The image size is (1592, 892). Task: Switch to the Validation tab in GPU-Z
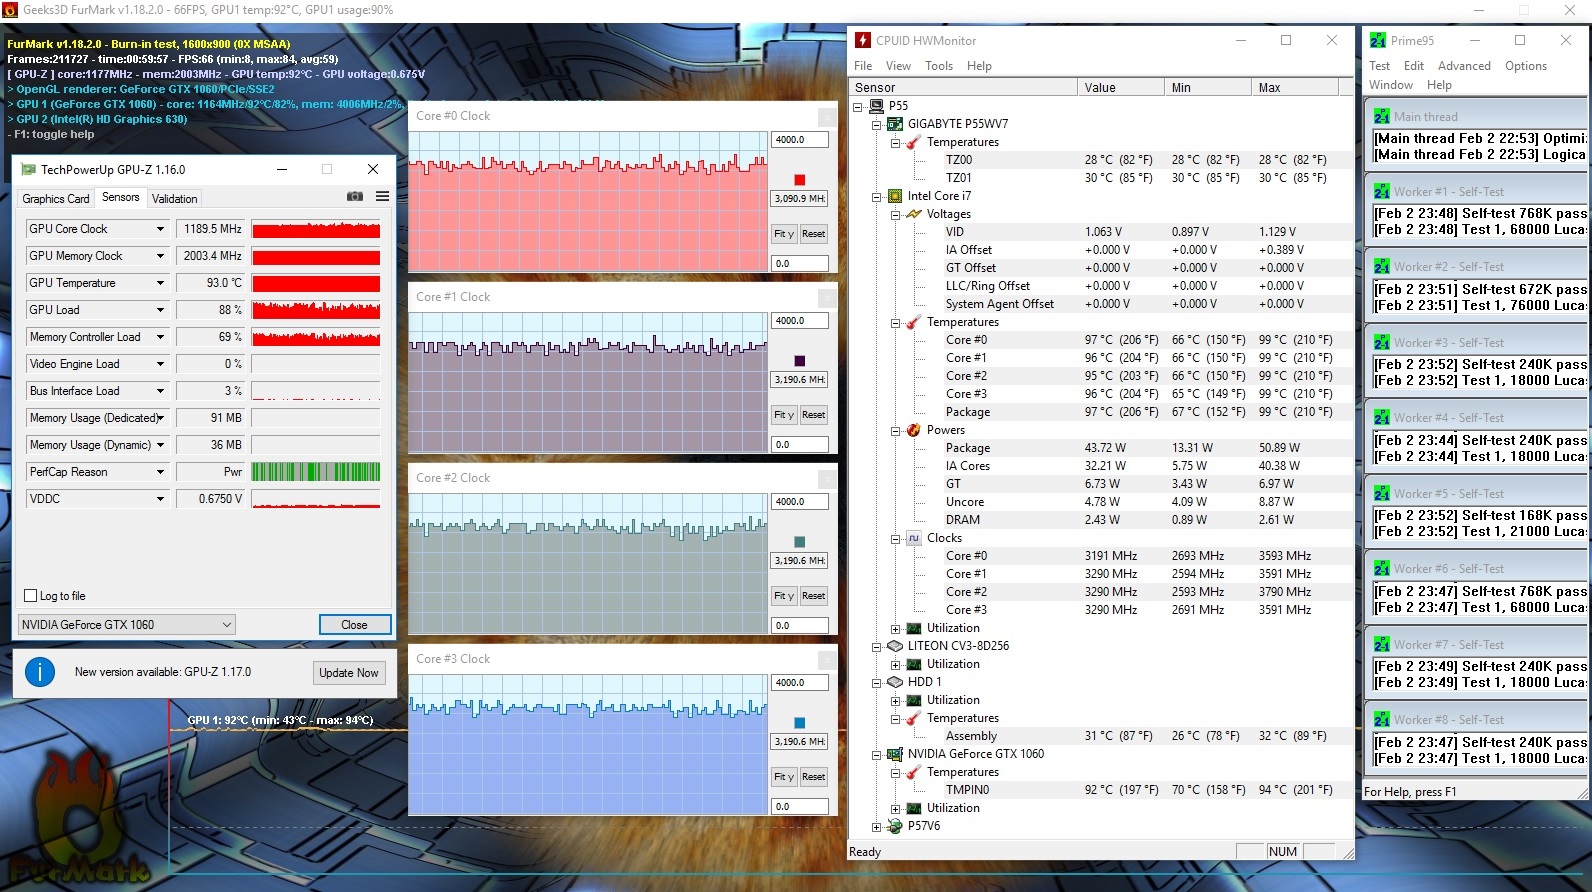coord(174,199)
